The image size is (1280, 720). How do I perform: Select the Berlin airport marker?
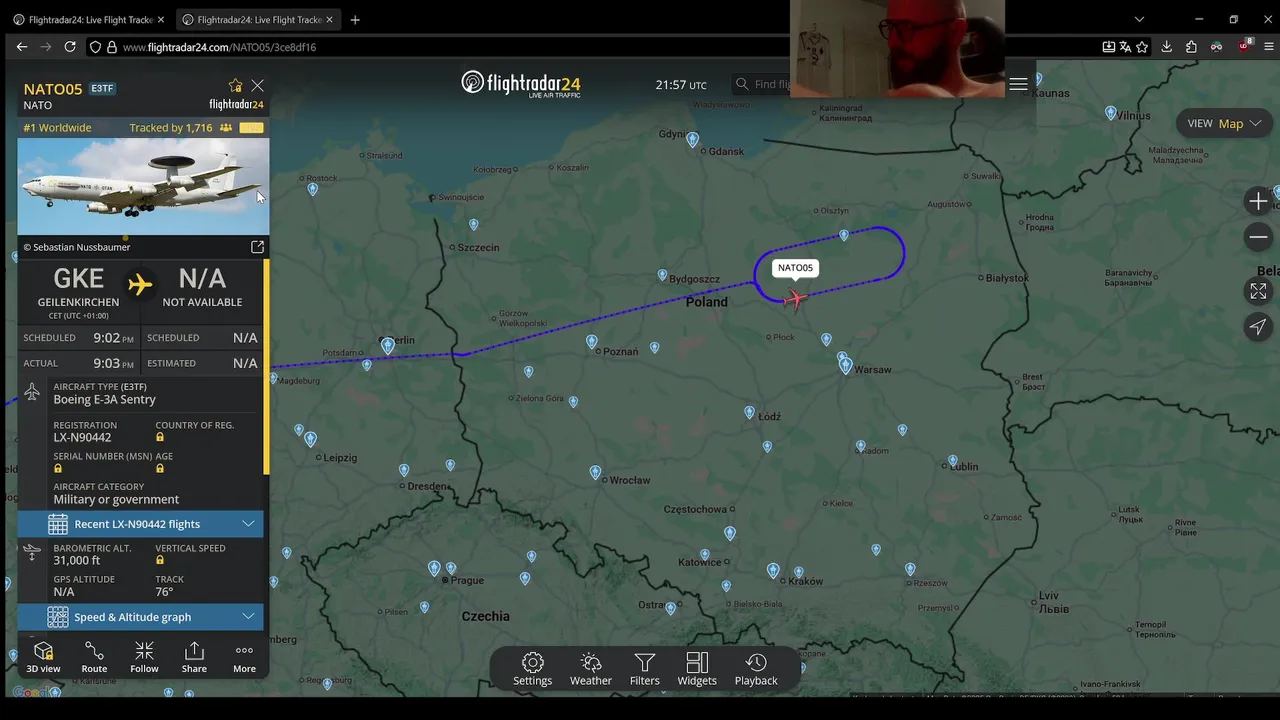(x=388, y=345)
